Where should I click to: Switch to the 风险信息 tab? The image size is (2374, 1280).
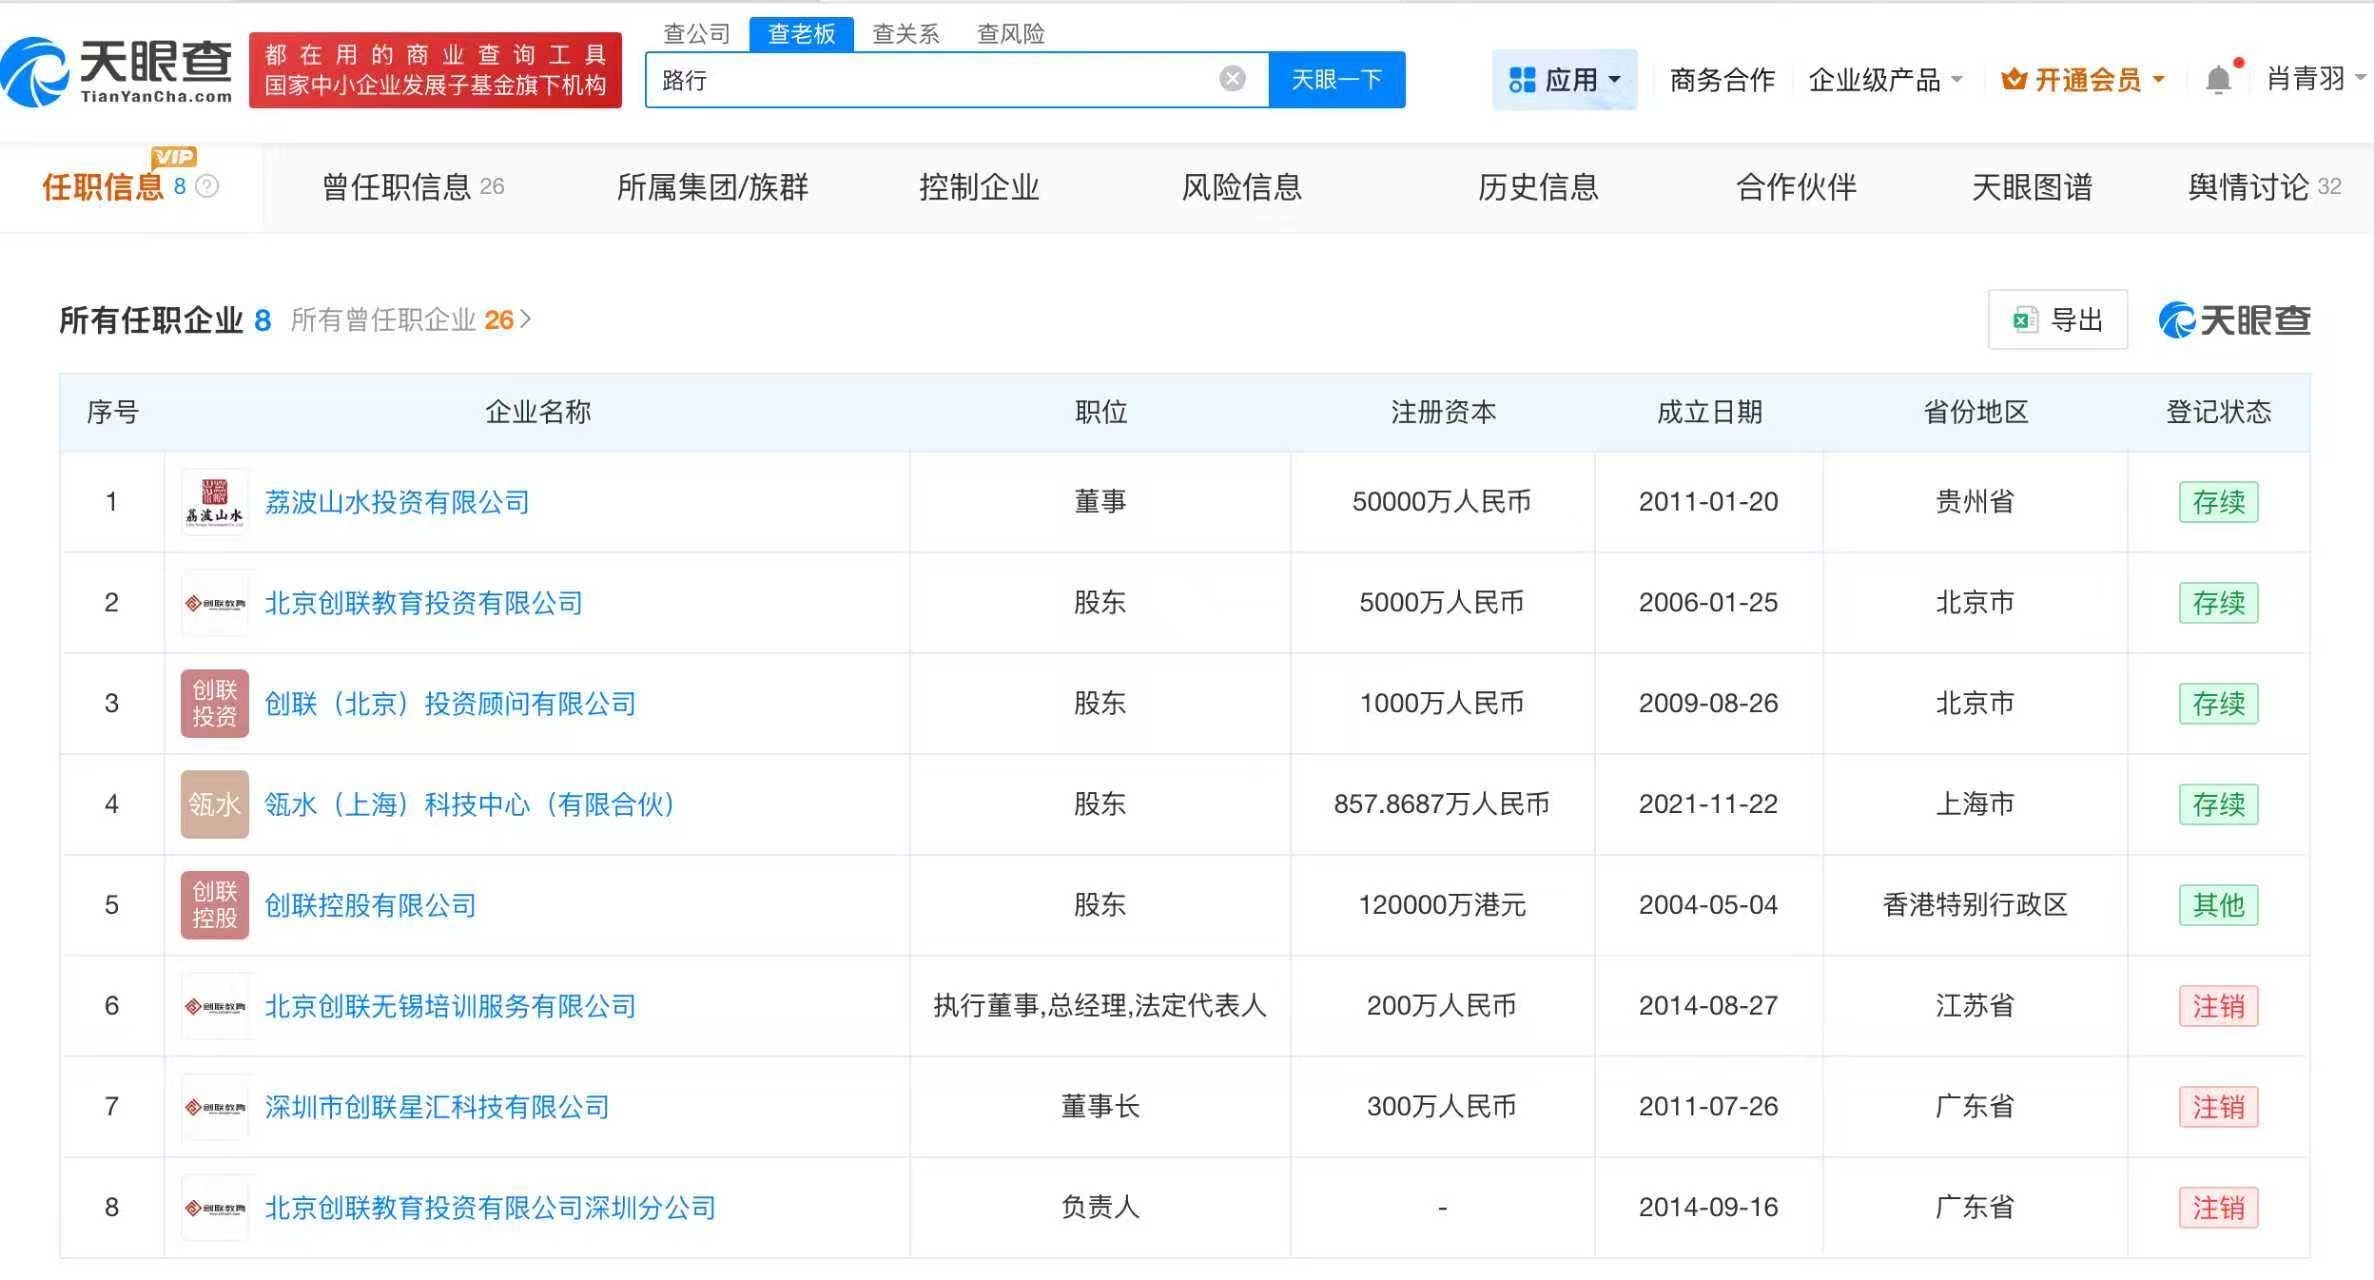click(1241, 187)
